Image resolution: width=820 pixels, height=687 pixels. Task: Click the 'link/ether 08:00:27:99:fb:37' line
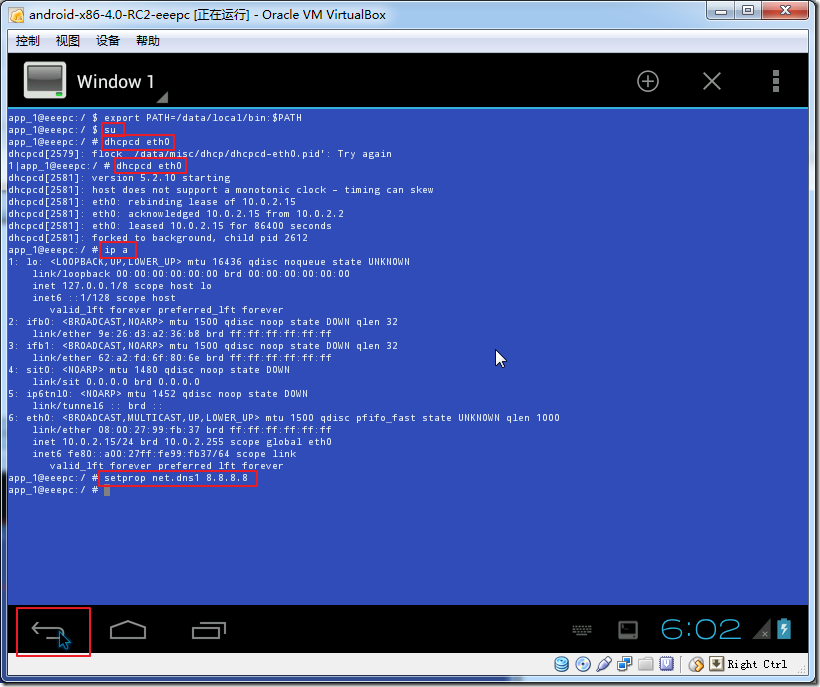[182, 430]
